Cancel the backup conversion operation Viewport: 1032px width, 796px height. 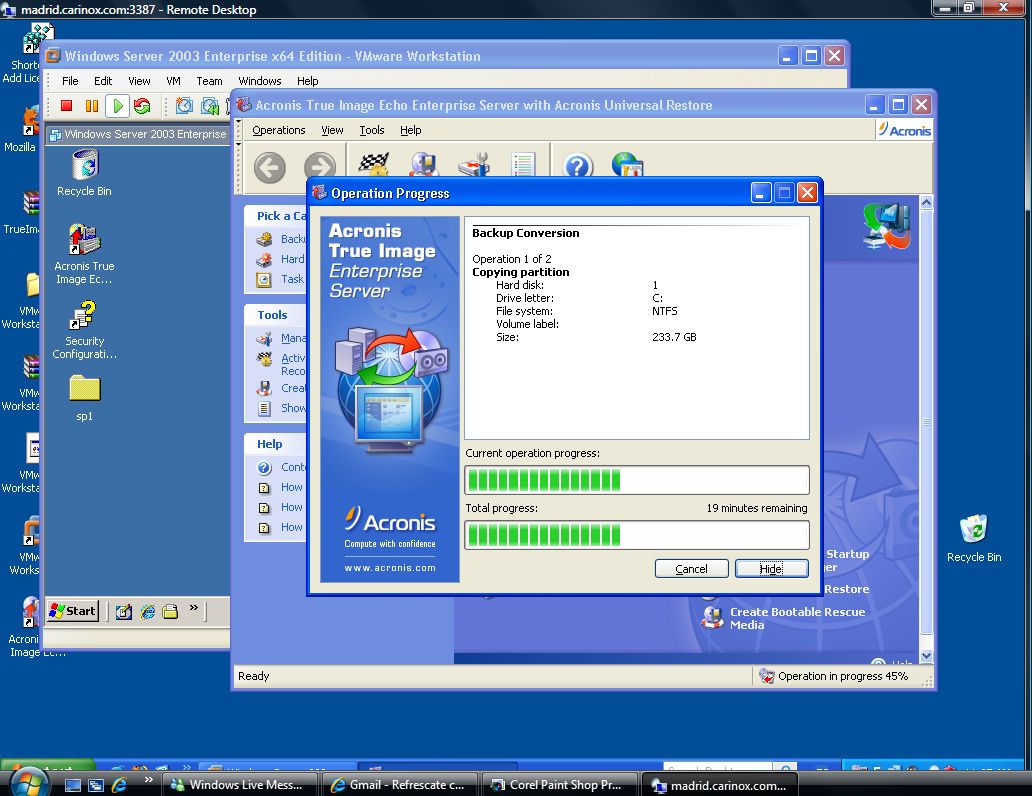(x=691, y=568)
